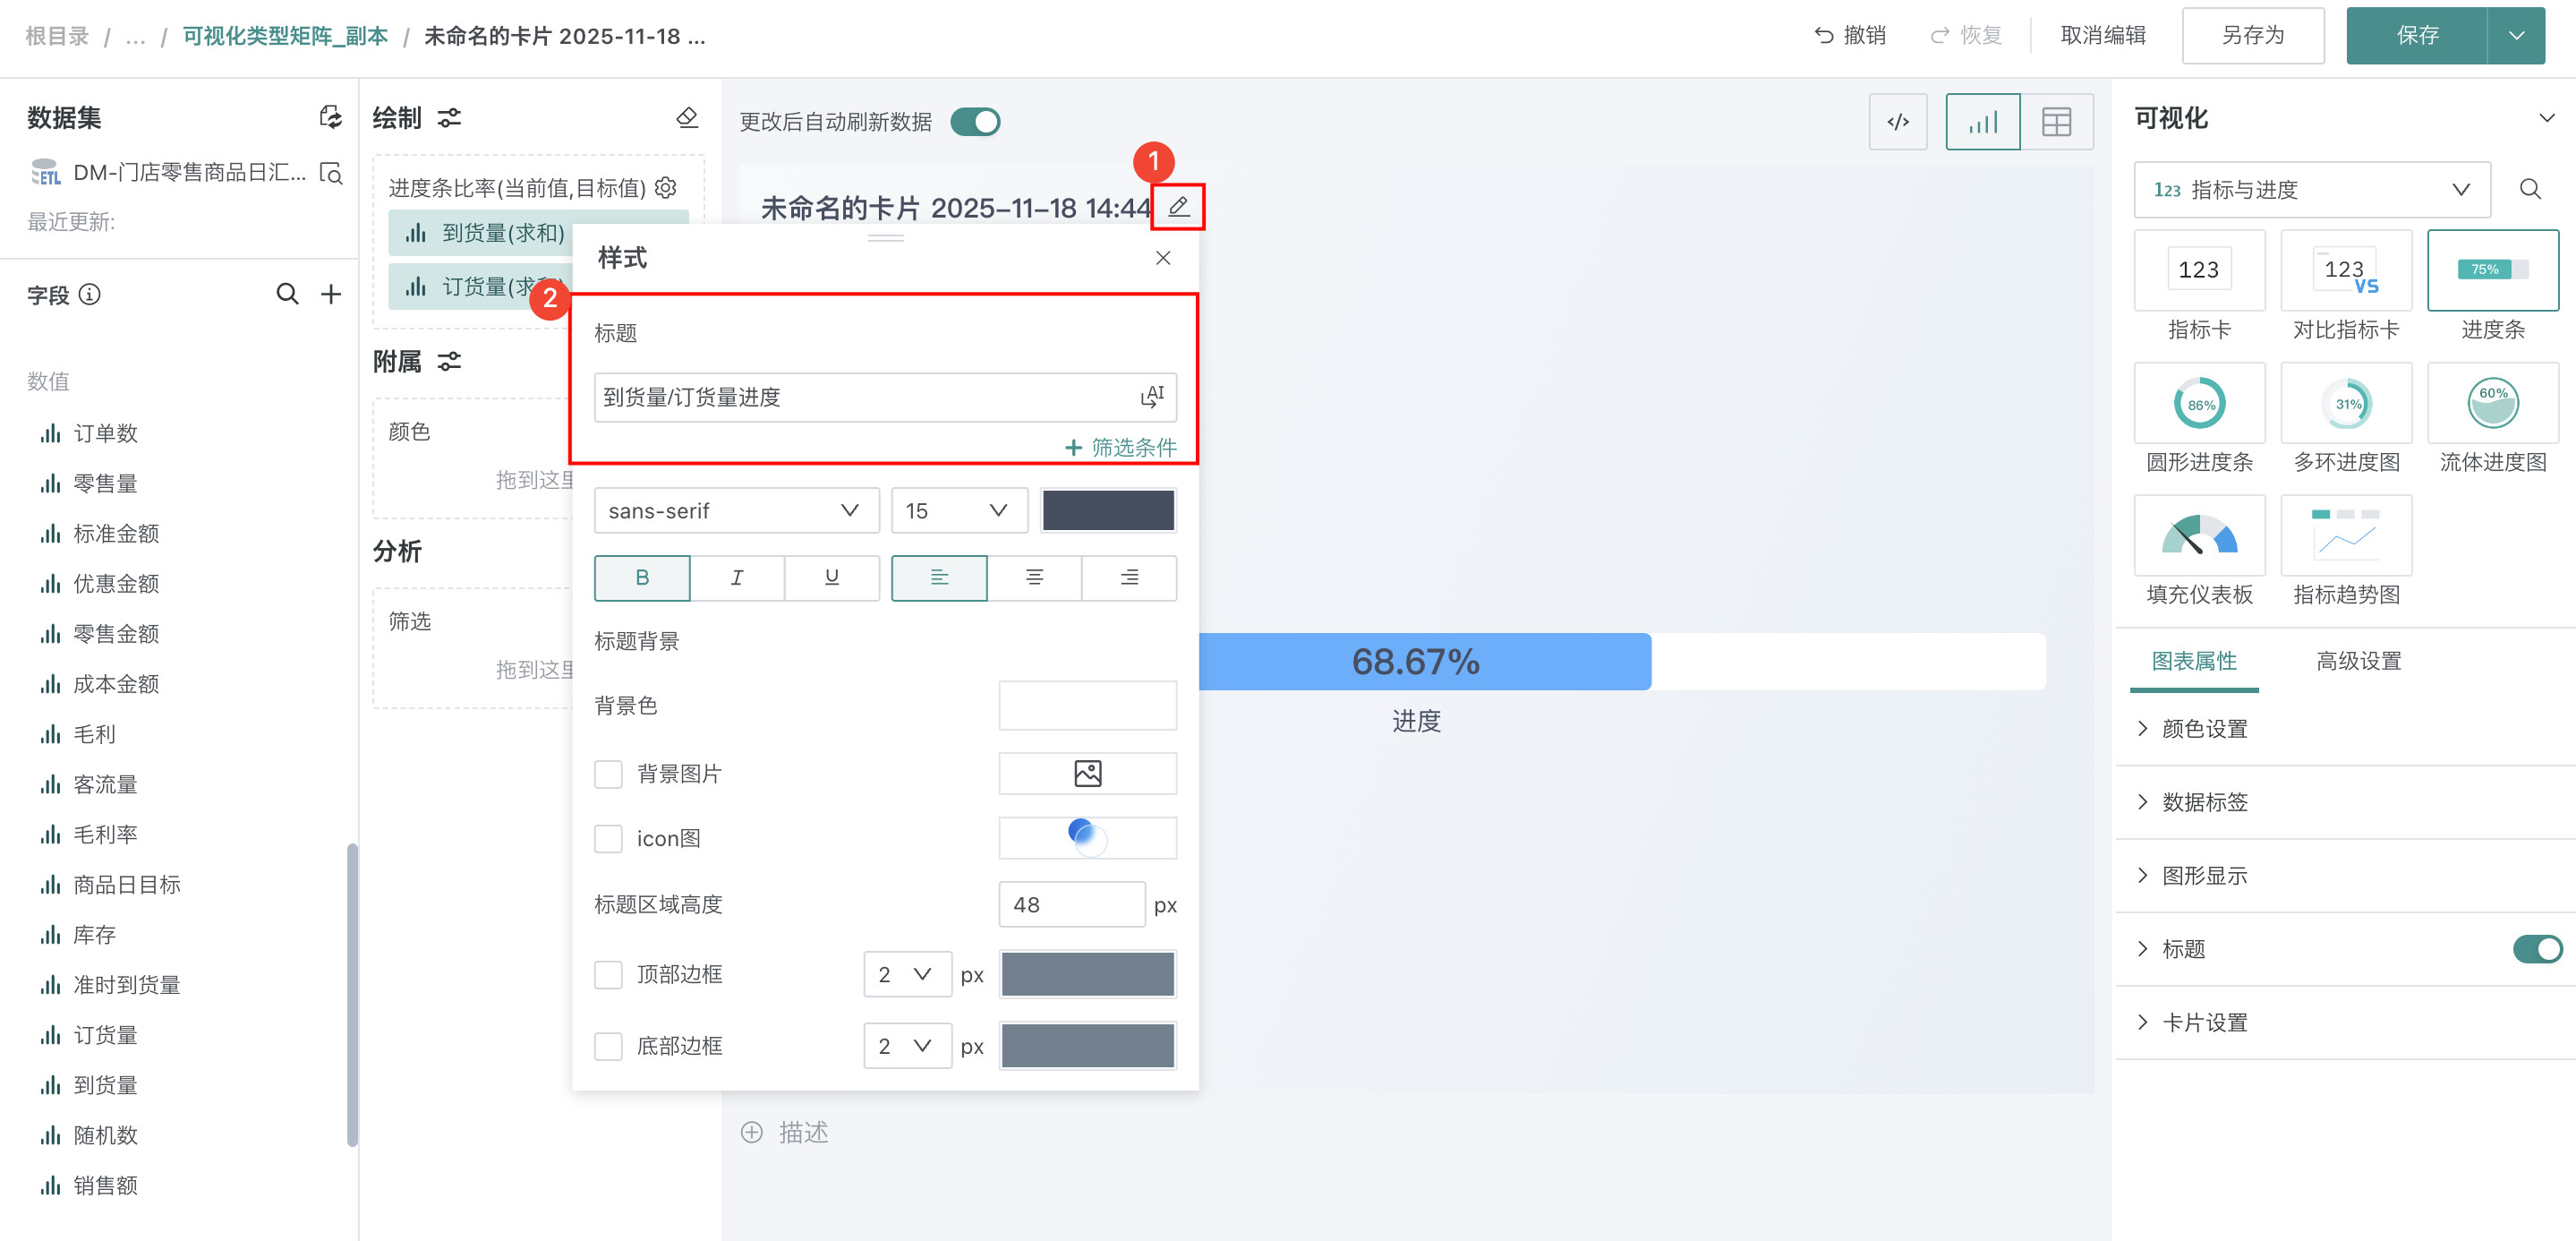Click the add field plus icon

[330, 294]
